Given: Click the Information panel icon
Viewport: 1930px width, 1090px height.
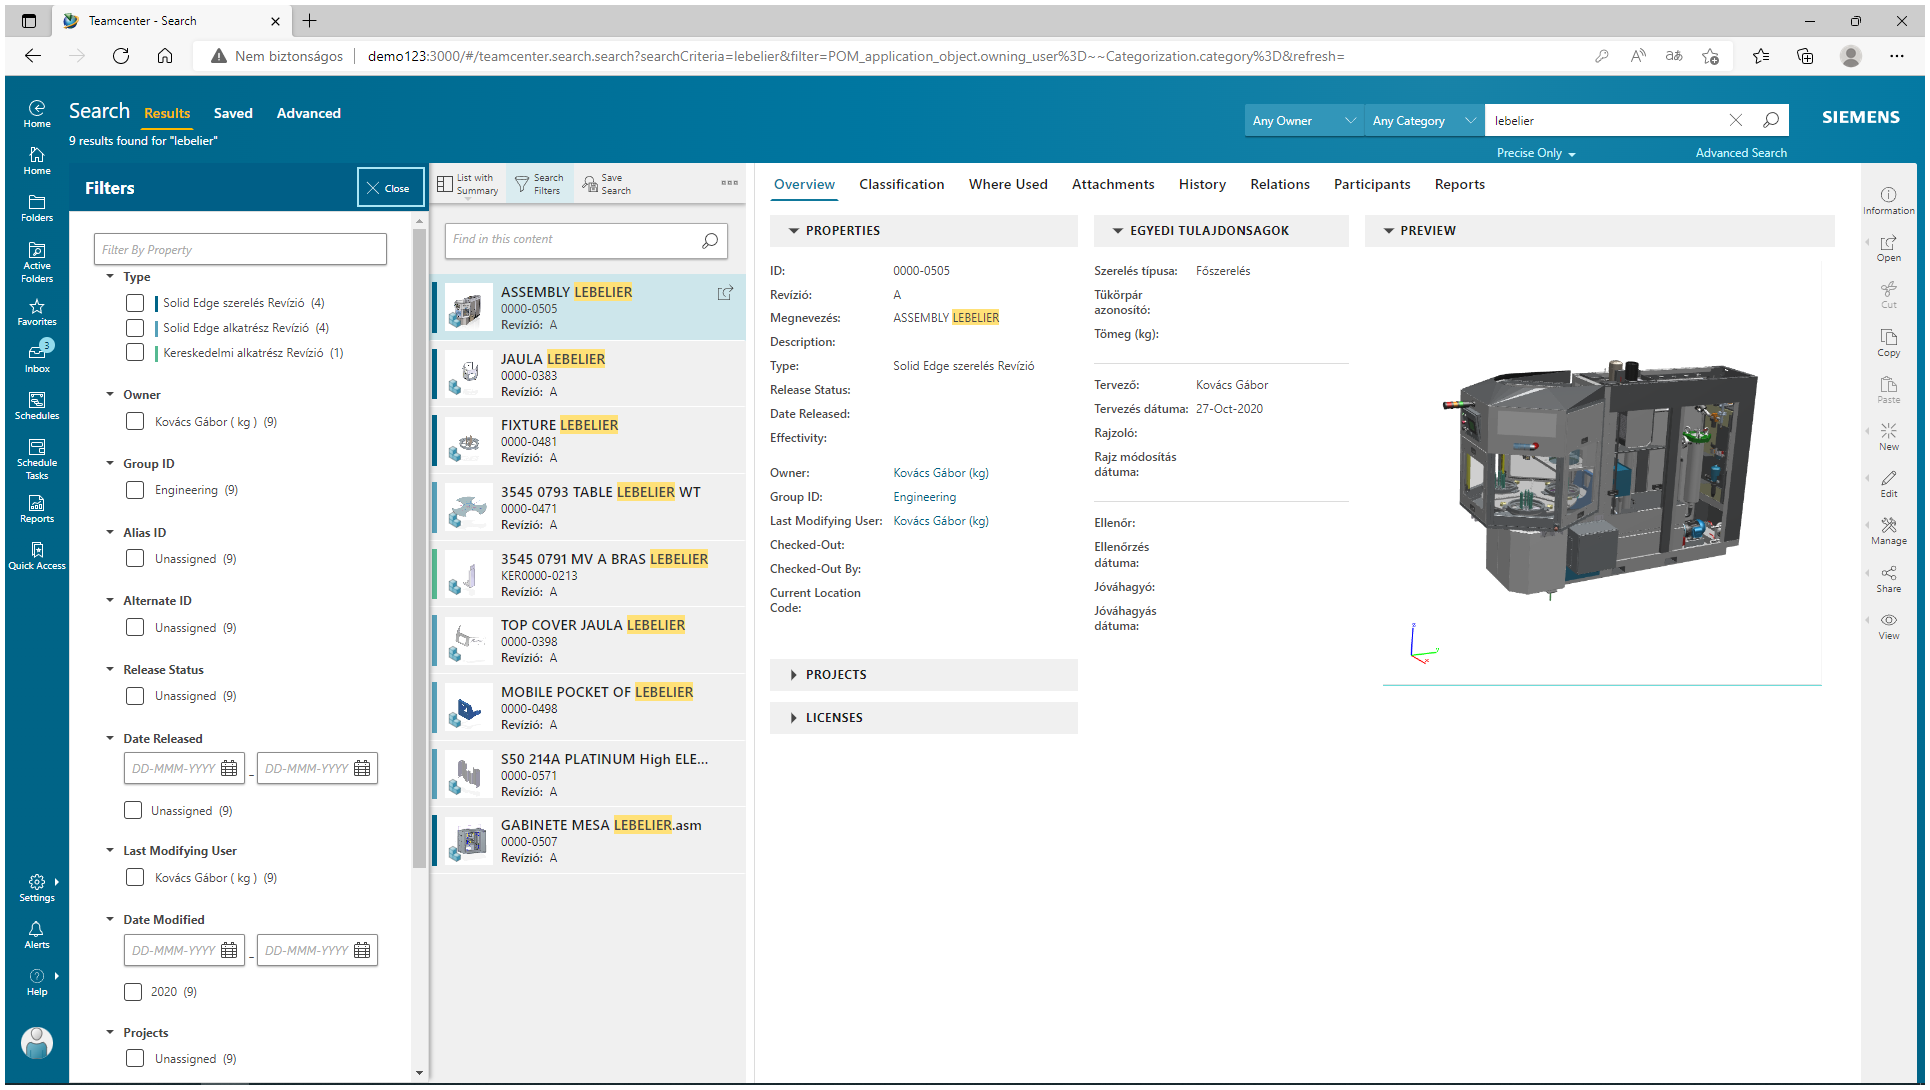Looking at the screenshot, I should [1888, 200].
